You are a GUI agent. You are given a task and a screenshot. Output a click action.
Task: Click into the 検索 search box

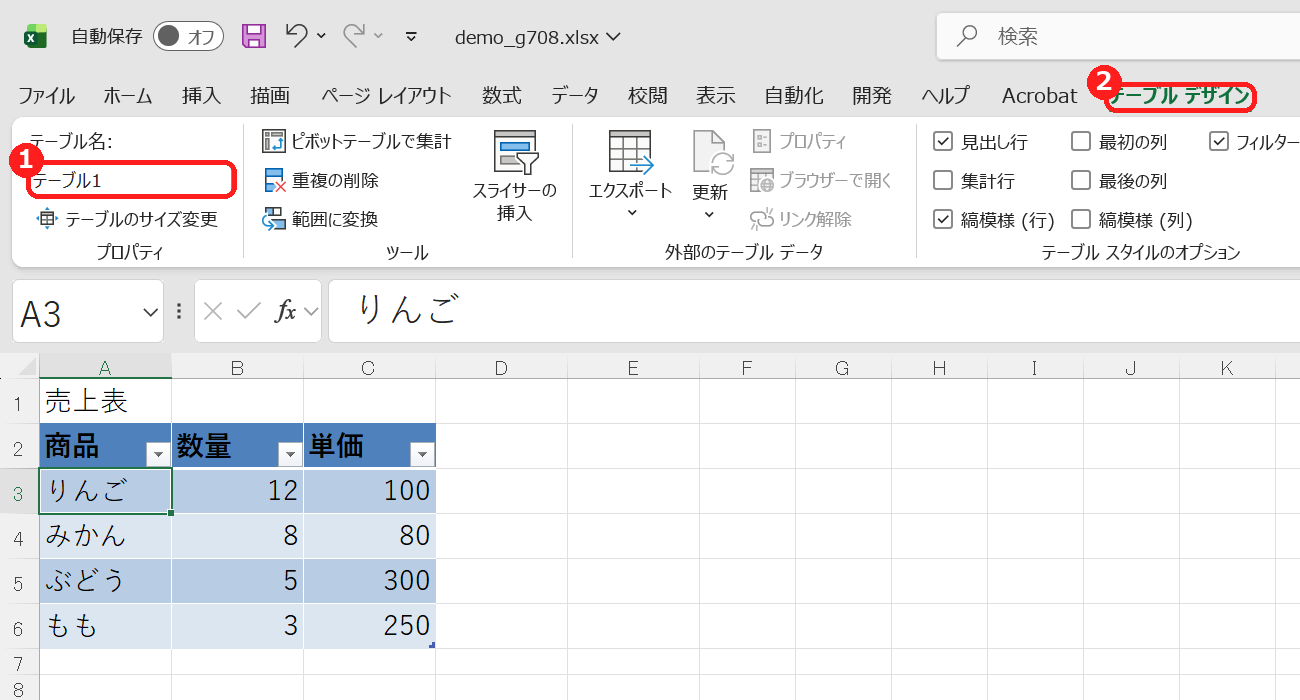point(1118,37)
